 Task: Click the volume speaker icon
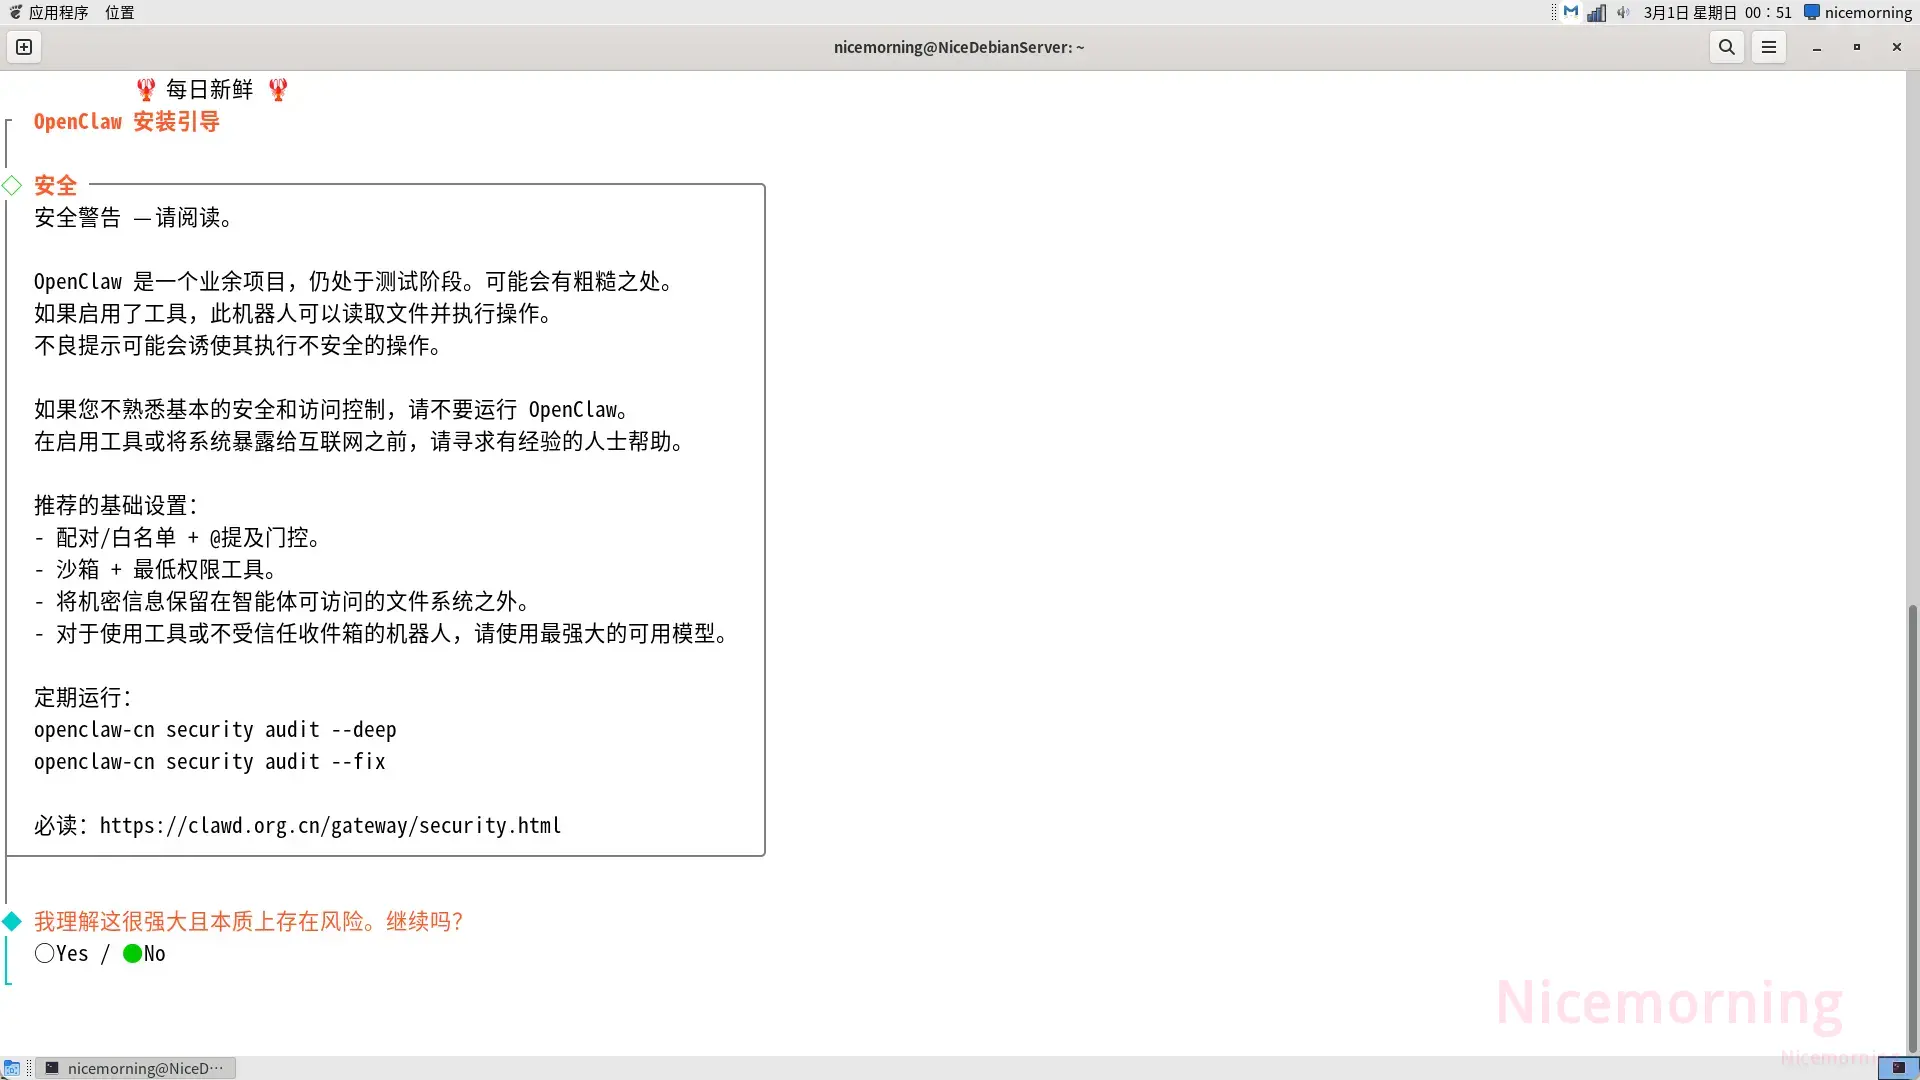[1623, 12]
